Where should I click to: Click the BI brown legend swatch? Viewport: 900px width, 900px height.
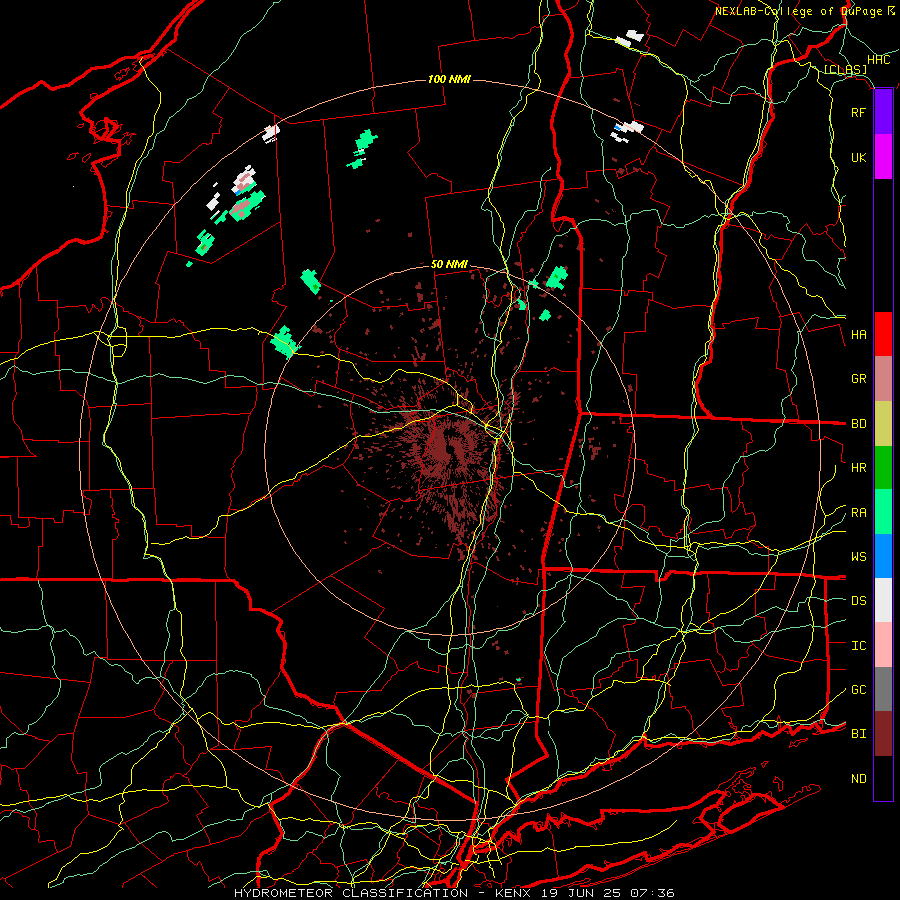[883, 734]
